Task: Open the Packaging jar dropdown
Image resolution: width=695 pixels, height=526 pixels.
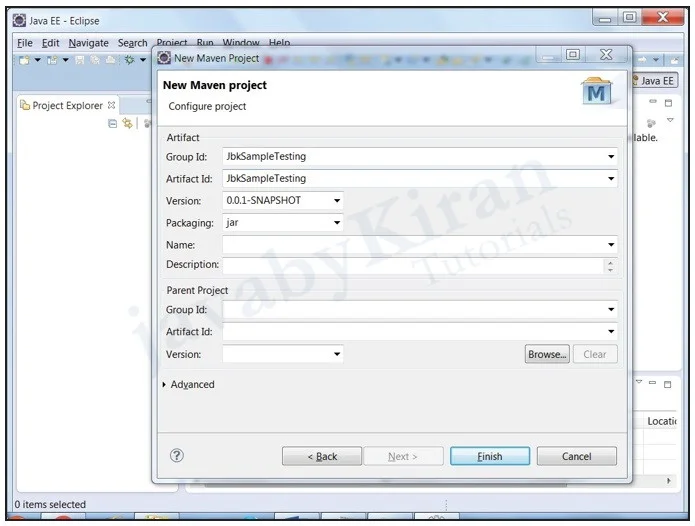Action: click(337, 222)
